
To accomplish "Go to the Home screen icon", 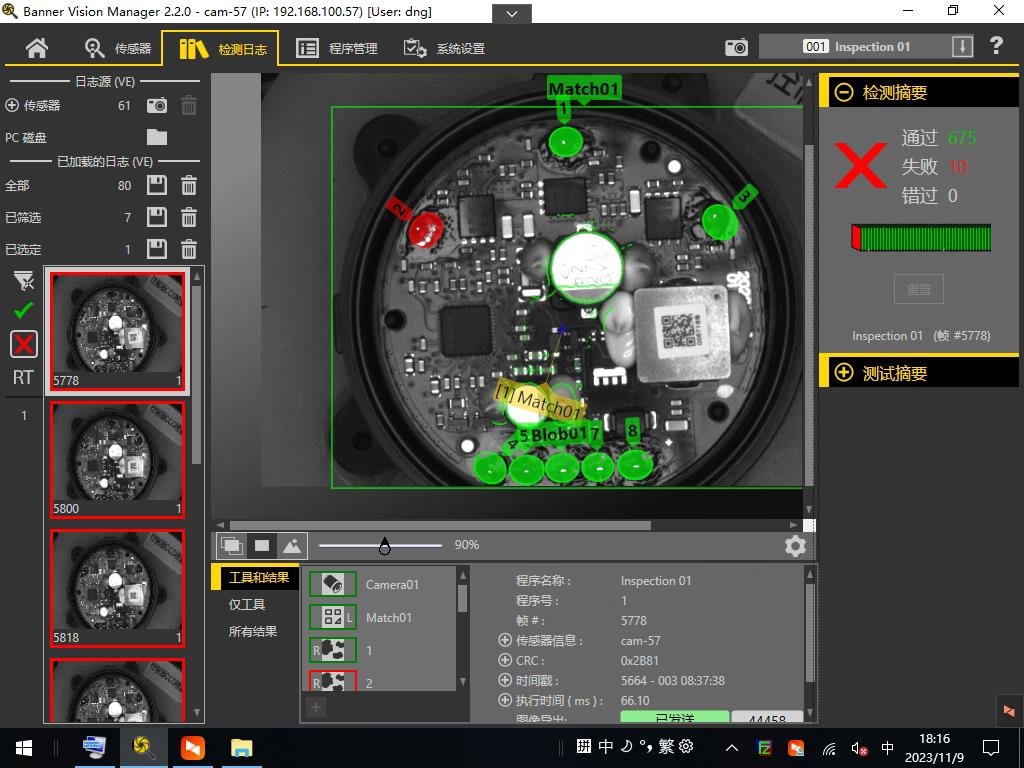I will (37, 48).
